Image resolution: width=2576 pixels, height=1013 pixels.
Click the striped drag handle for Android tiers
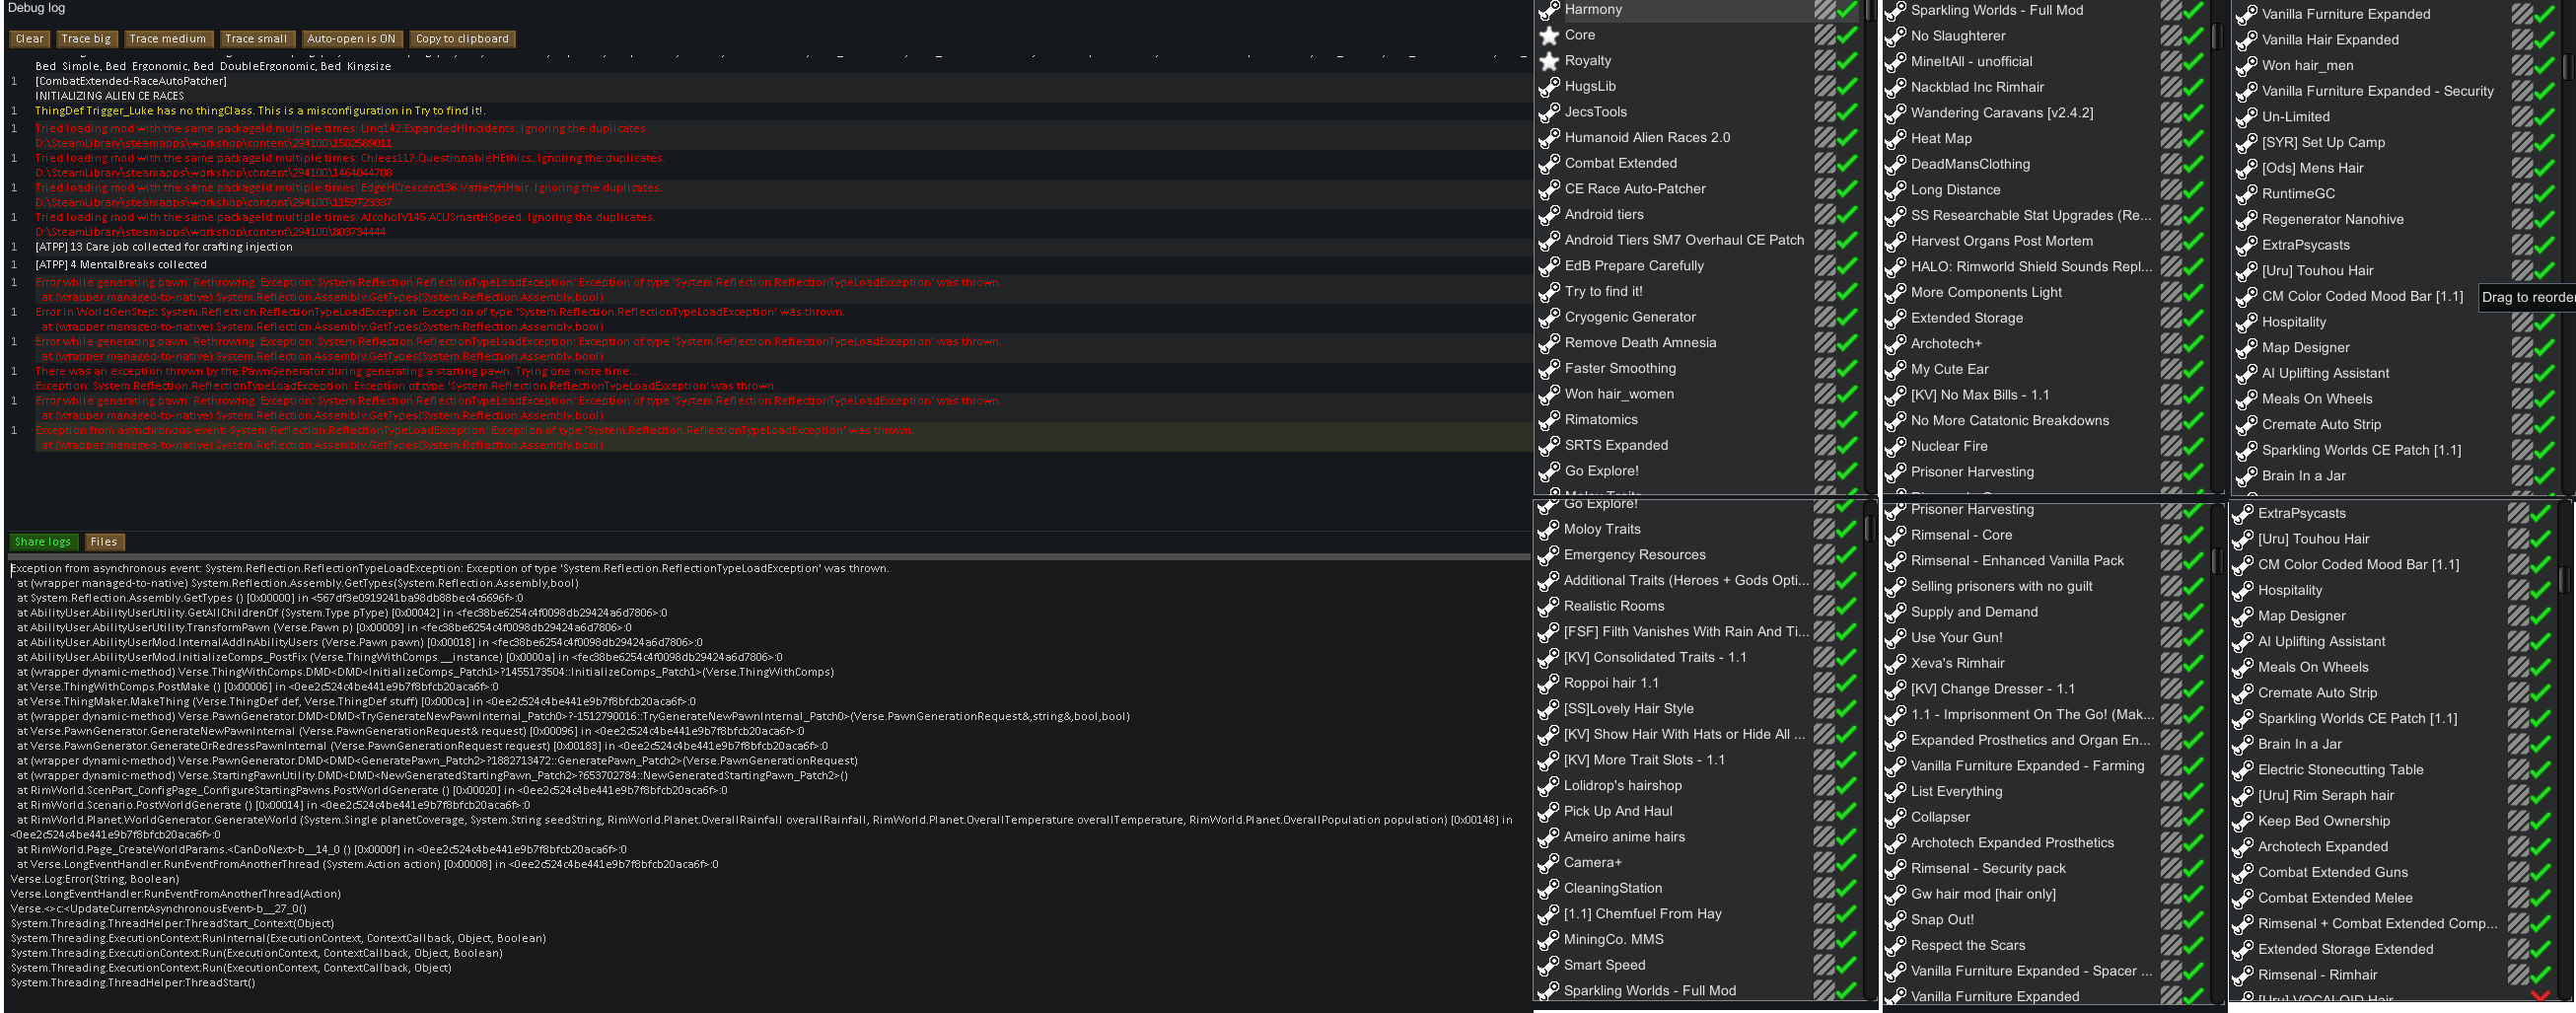tap(1825, 215)
